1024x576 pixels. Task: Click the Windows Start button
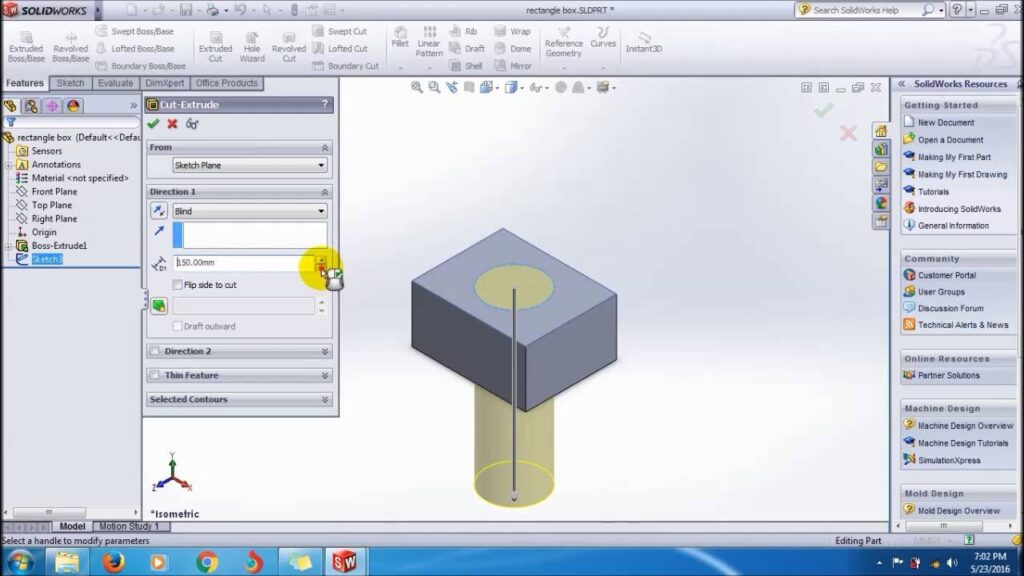pyautogui.click(x=20, y=562)
